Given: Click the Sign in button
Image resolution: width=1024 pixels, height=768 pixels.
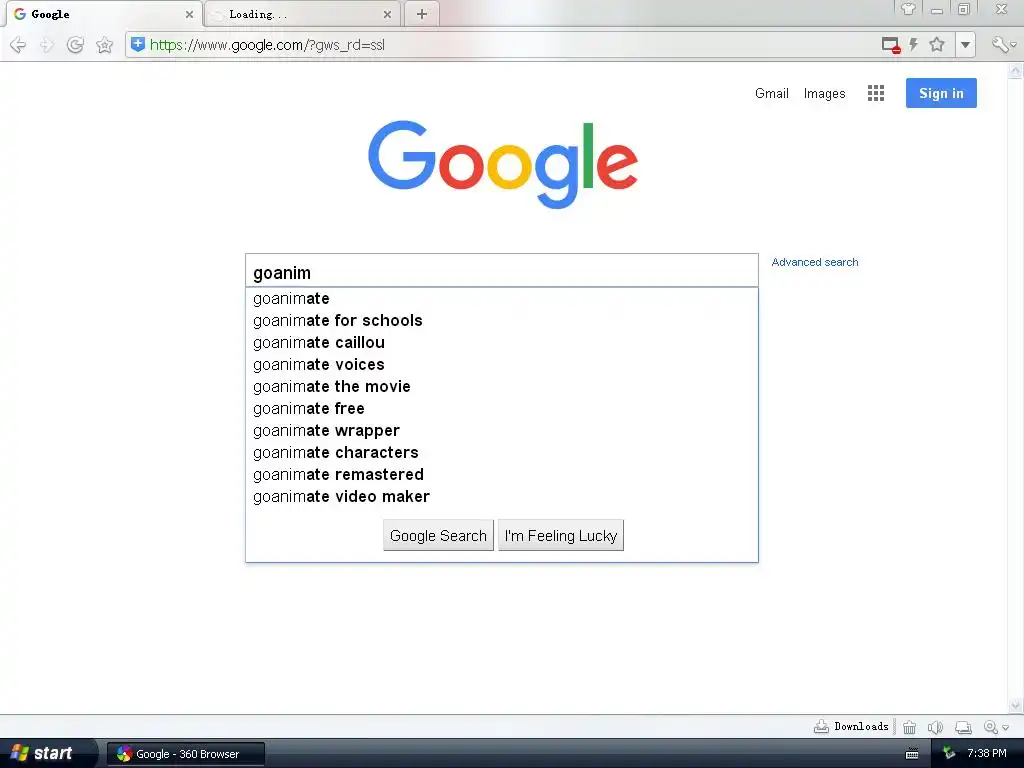Looking at the screenshot, I should [x=941, y=93].
